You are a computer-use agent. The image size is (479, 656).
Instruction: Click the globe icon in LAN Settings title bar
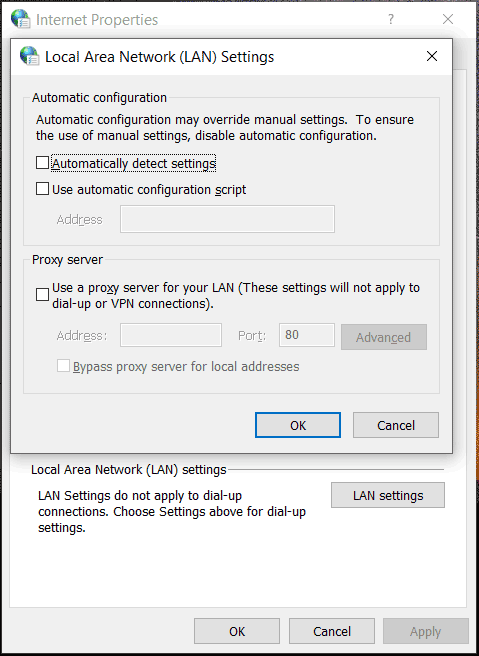pos(30,56)
